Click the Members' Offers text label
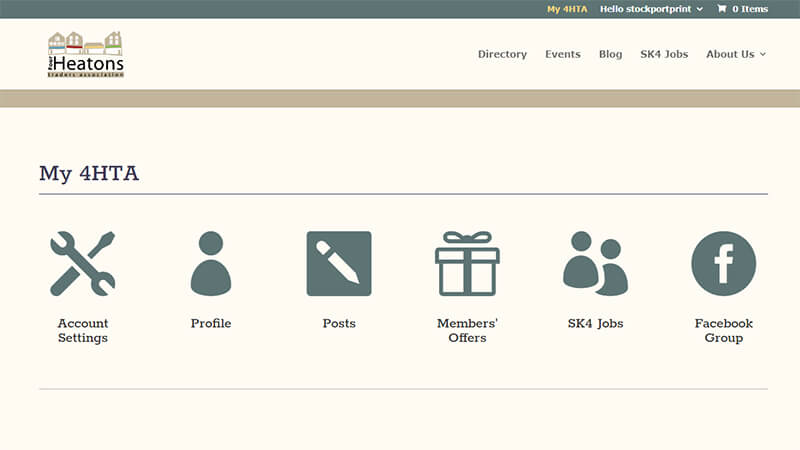The width and height of the screenshot is (800, 450). coord(467,331)
